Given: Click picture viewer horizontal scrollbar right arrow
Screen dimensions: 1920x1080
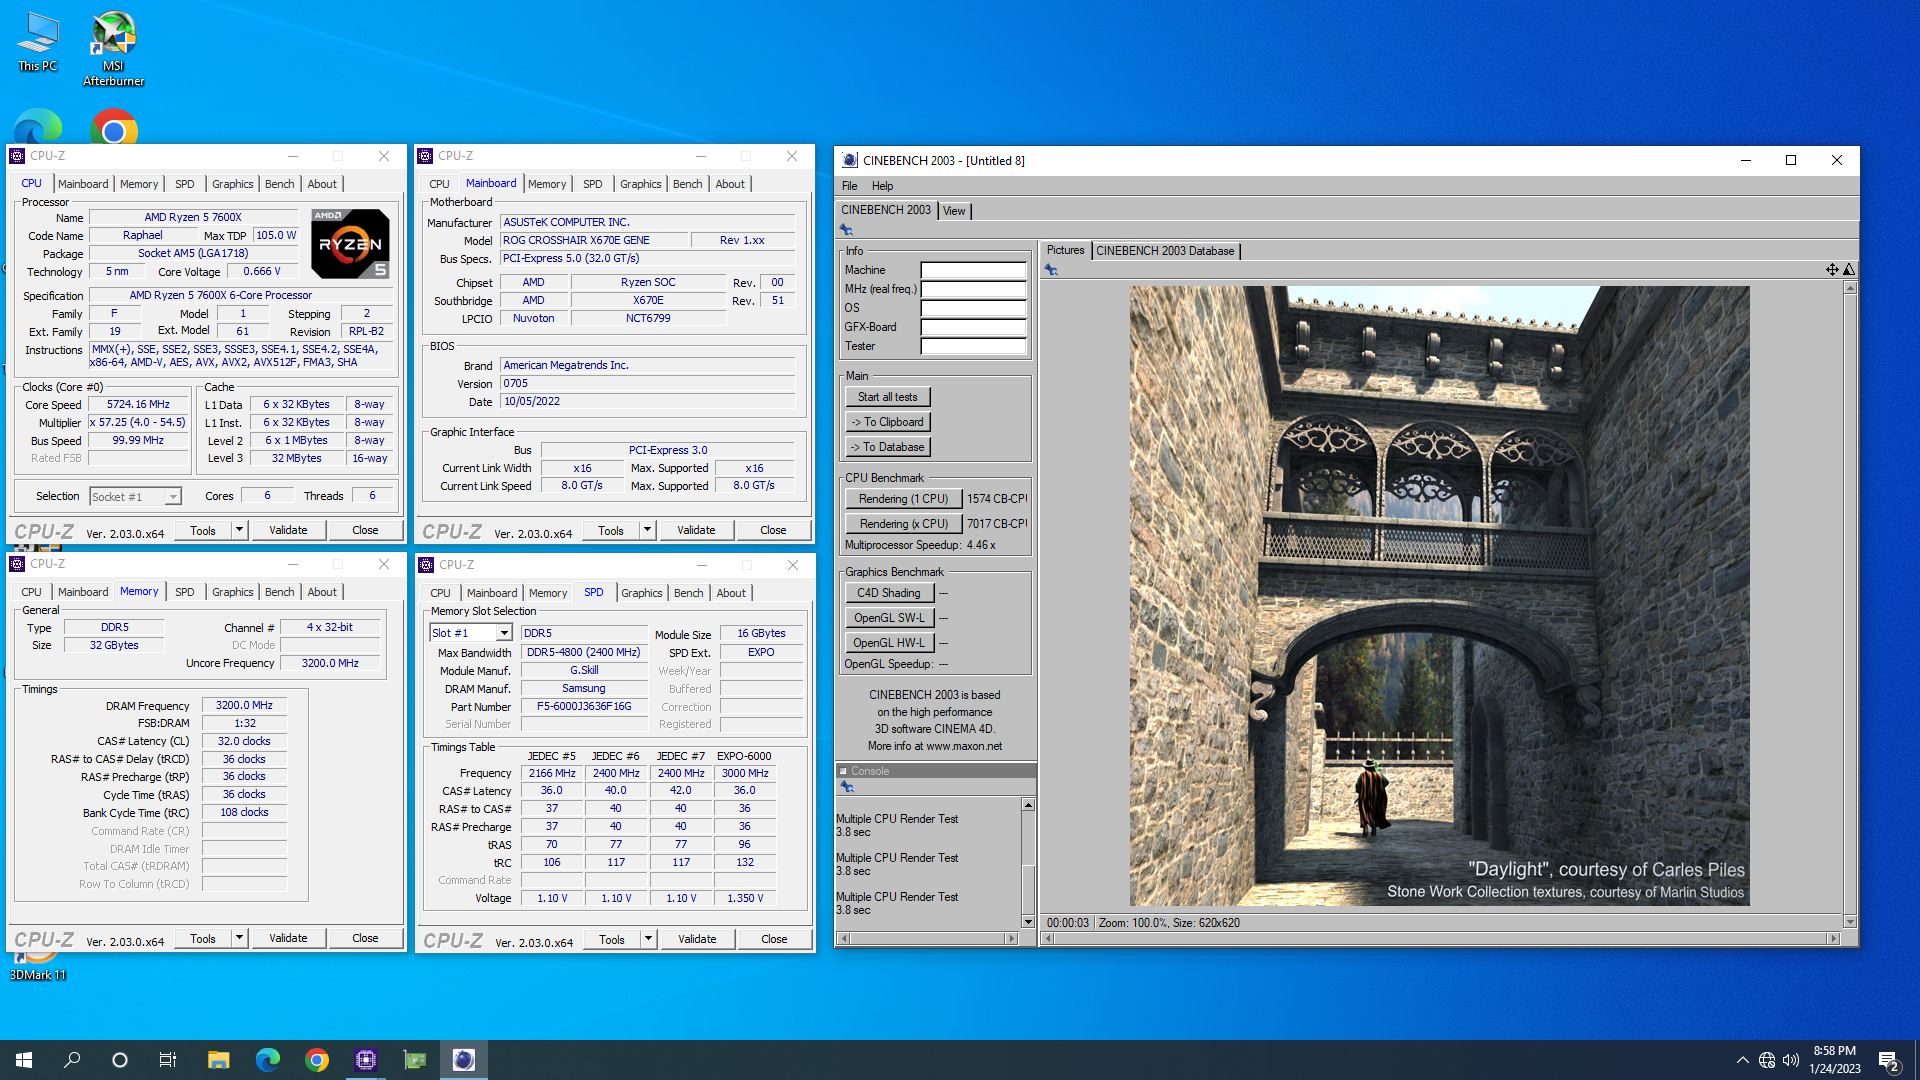Looking at the screenshot, I should click(1834, 938).
